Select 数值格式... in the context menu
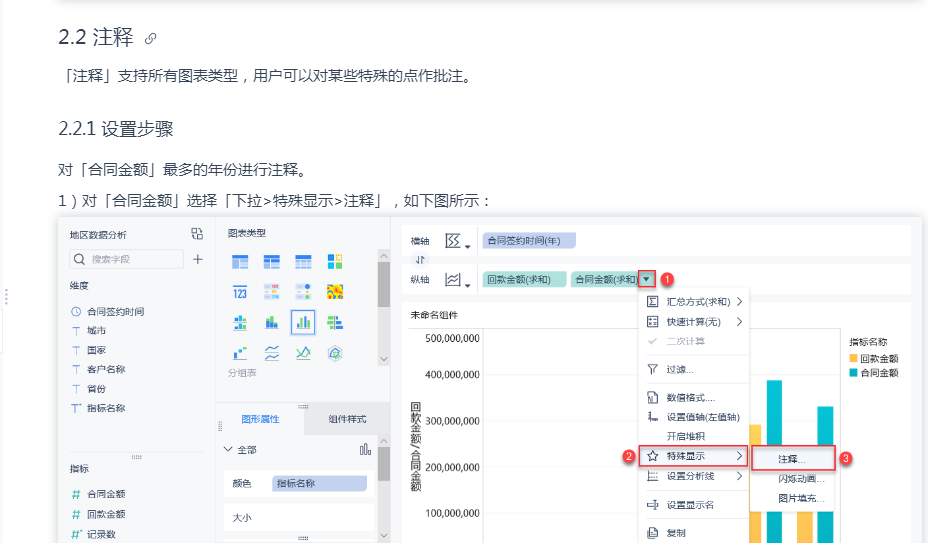 click(x=693, y=397)
